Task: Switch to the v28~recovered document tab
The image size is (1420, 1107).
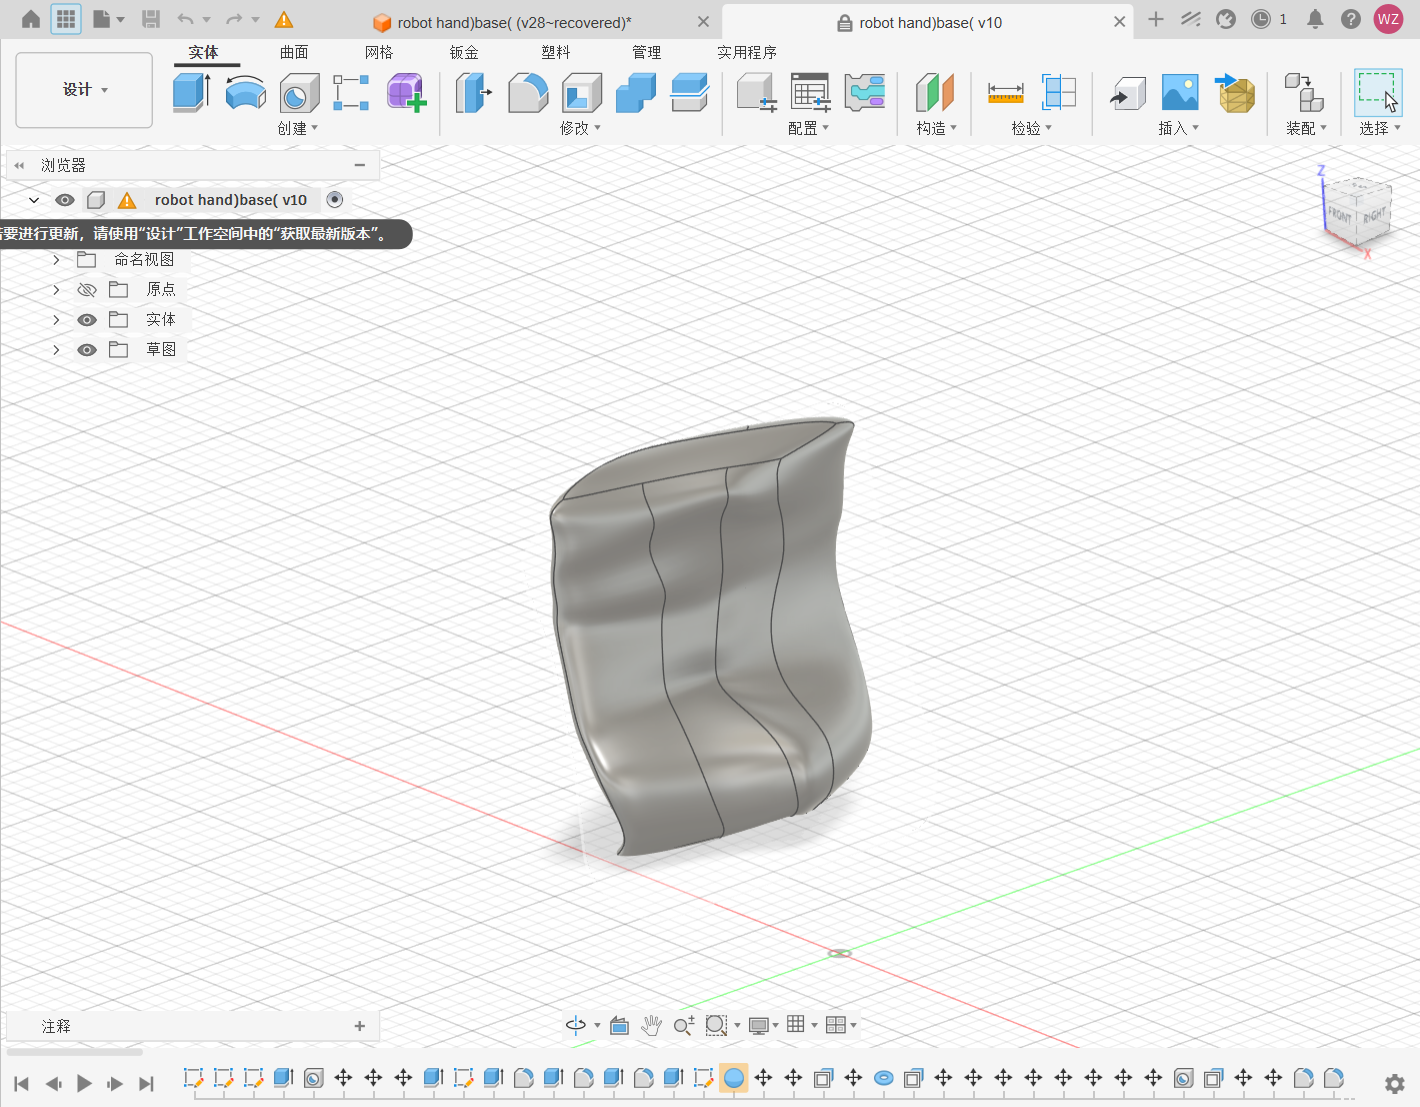Action: pos(515,22)
